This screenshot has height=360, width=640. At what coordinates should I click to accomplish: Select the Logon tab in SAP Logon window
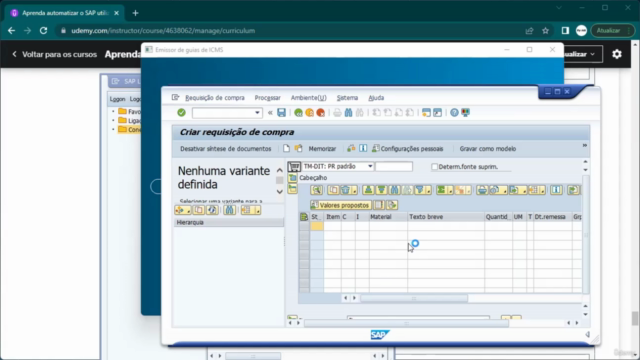click(x=118, y=99)
